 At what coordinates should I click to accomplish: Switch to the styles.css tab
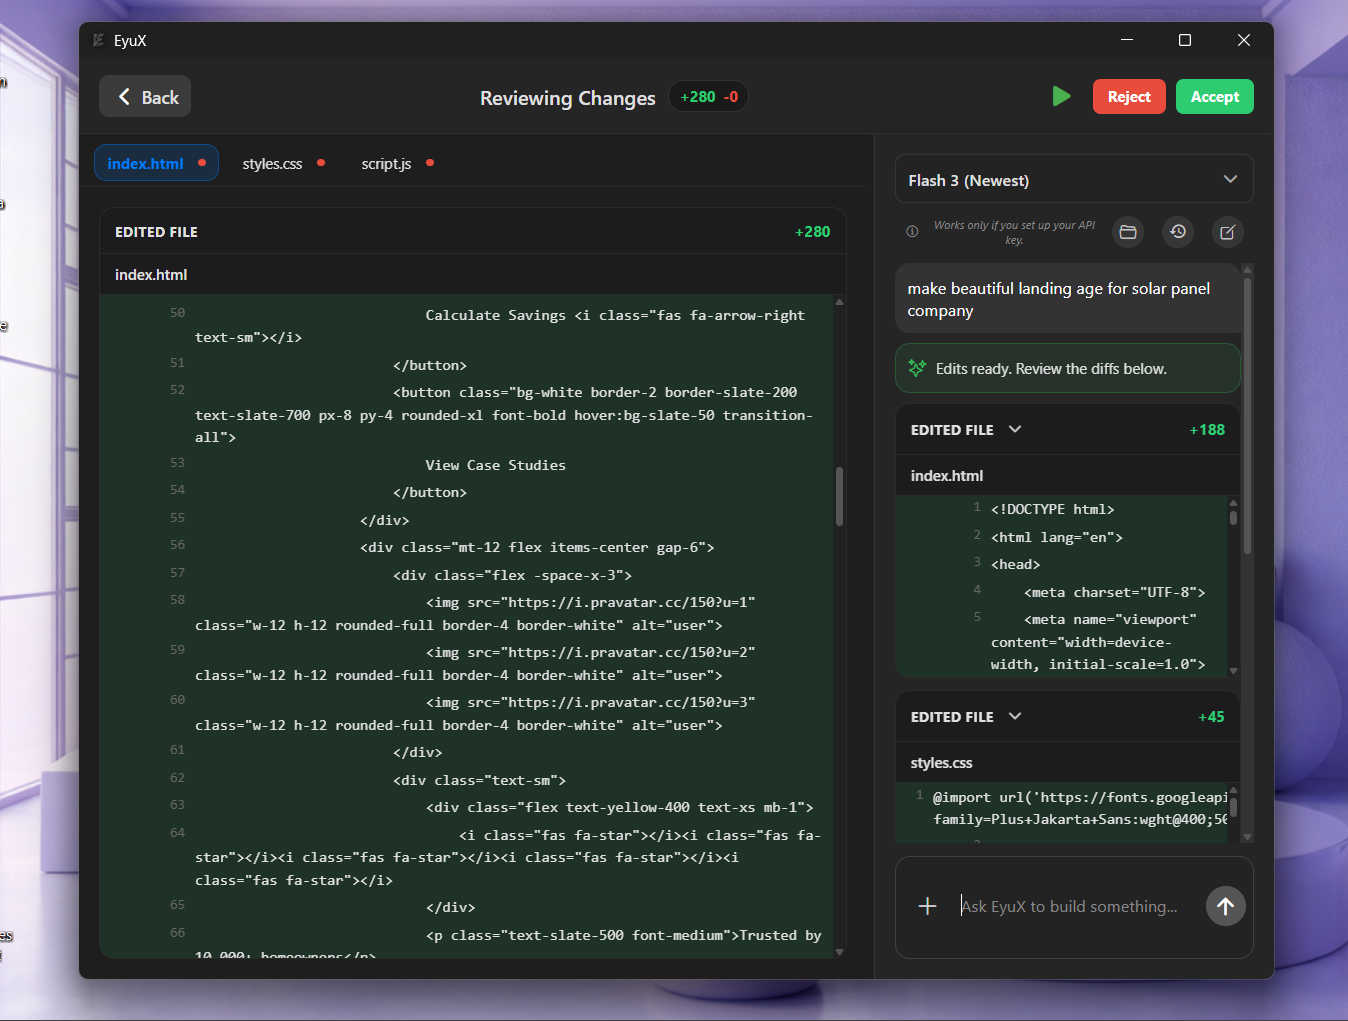[x=272, y=164]
